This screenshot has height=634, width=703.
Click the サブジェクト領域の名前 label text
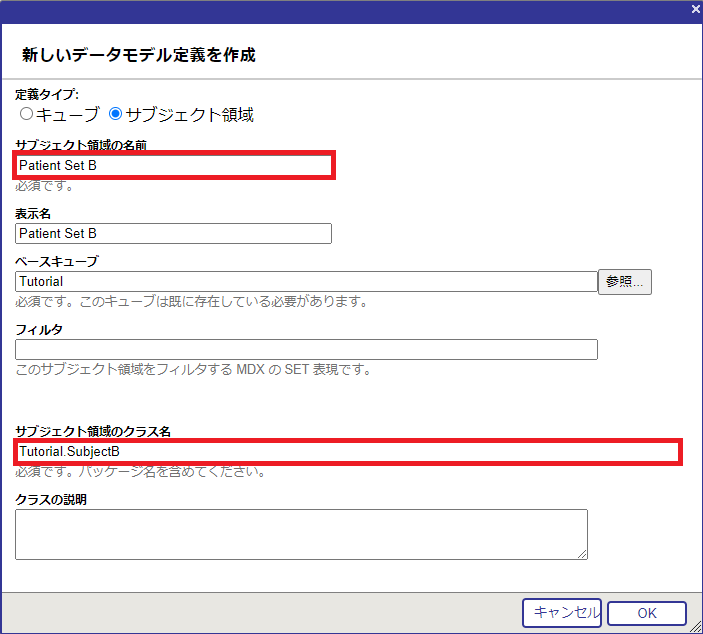tap(81, 145)
